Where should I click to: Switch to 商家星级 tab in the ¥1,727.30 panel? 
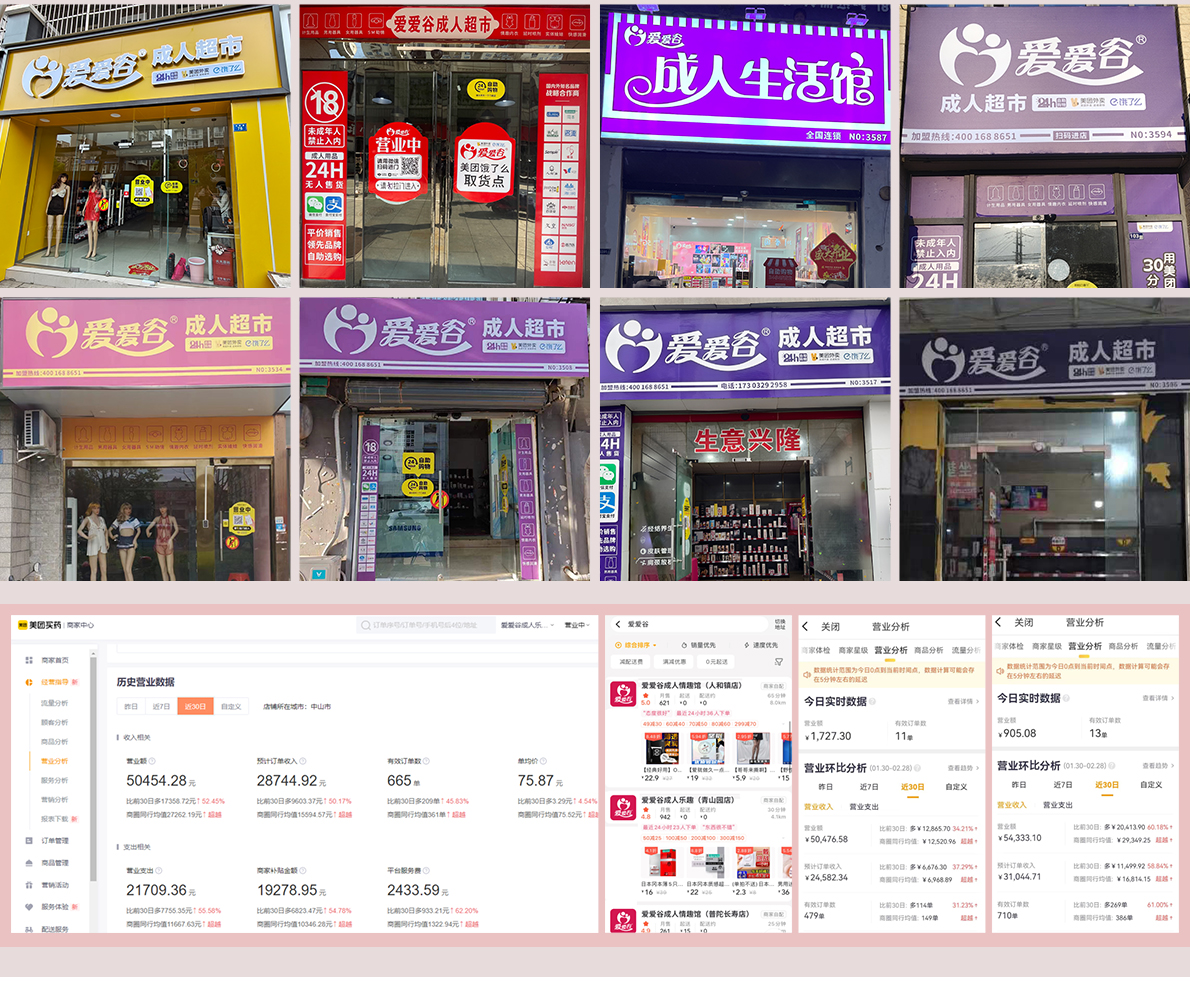pyautogui.click(x=853, y=650)
